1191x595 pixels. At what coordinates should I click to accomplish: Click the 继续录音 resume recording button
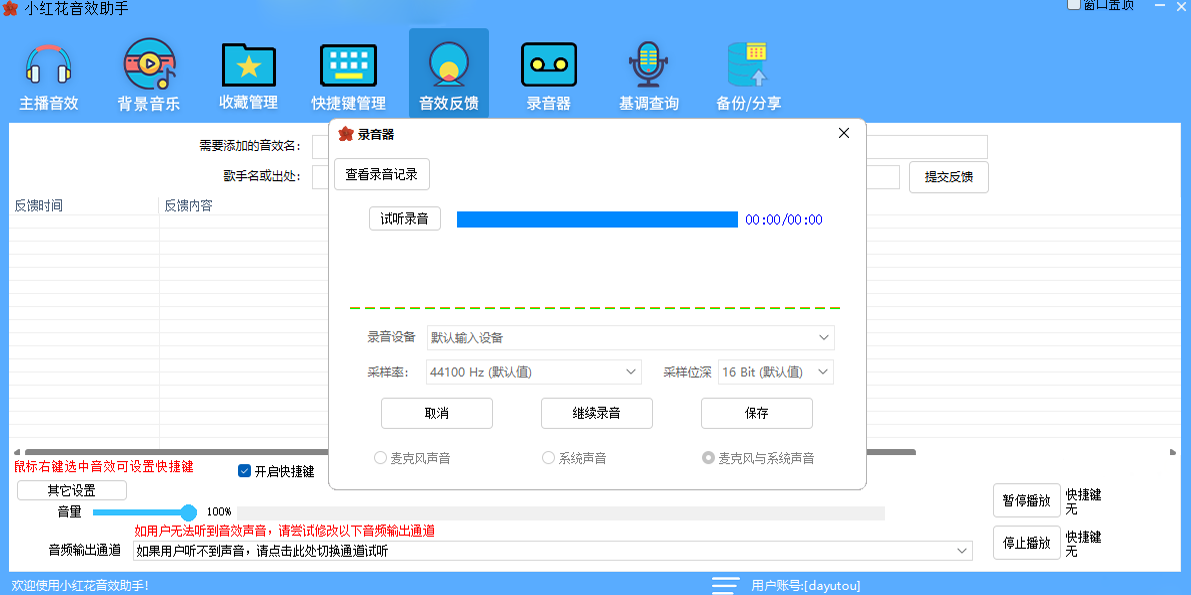click(596, 412)
